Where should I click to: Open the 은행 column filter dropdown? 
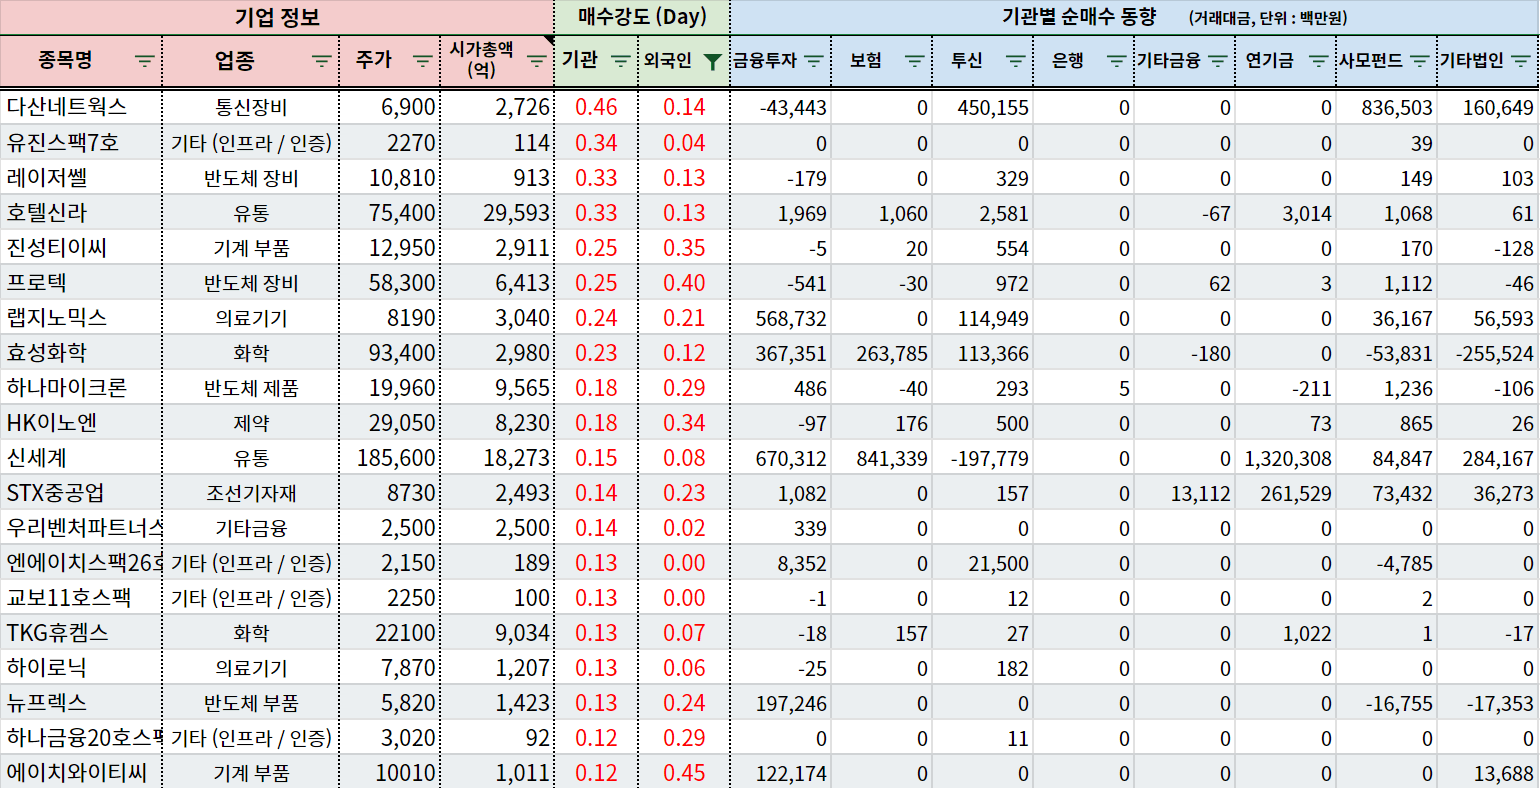click(x=1117, y=61)
